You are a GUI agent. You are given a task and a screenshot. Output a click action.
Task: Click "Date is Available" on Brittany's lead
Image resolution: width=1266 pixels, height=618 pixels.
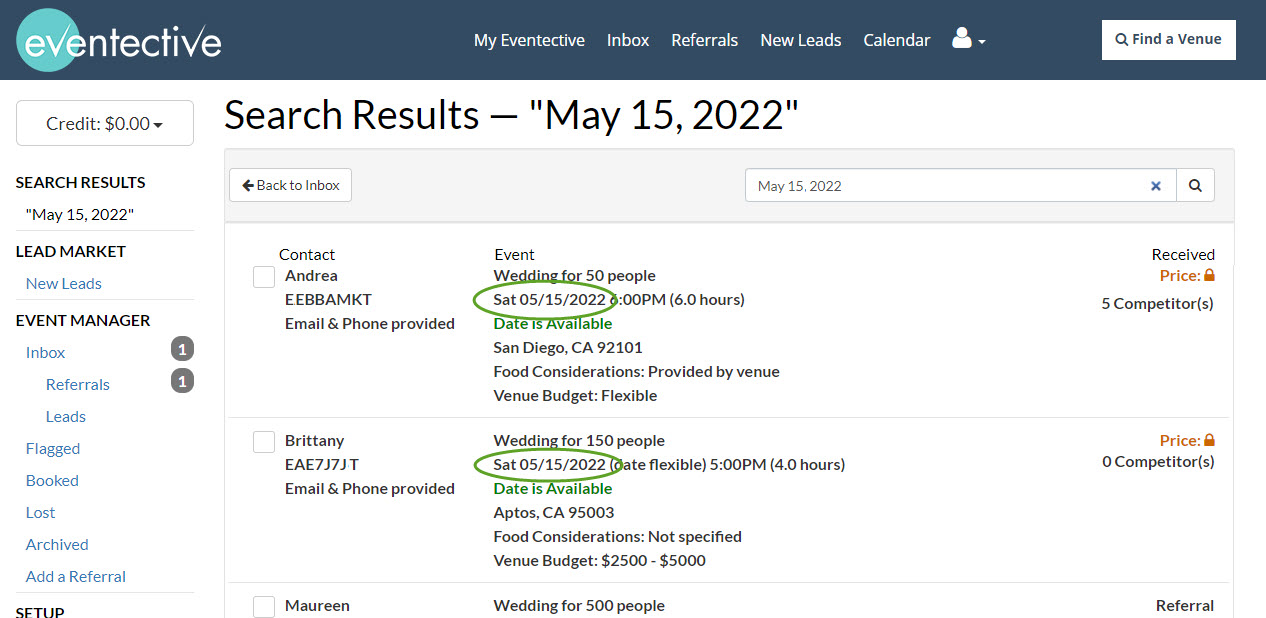tap(553, 489)
